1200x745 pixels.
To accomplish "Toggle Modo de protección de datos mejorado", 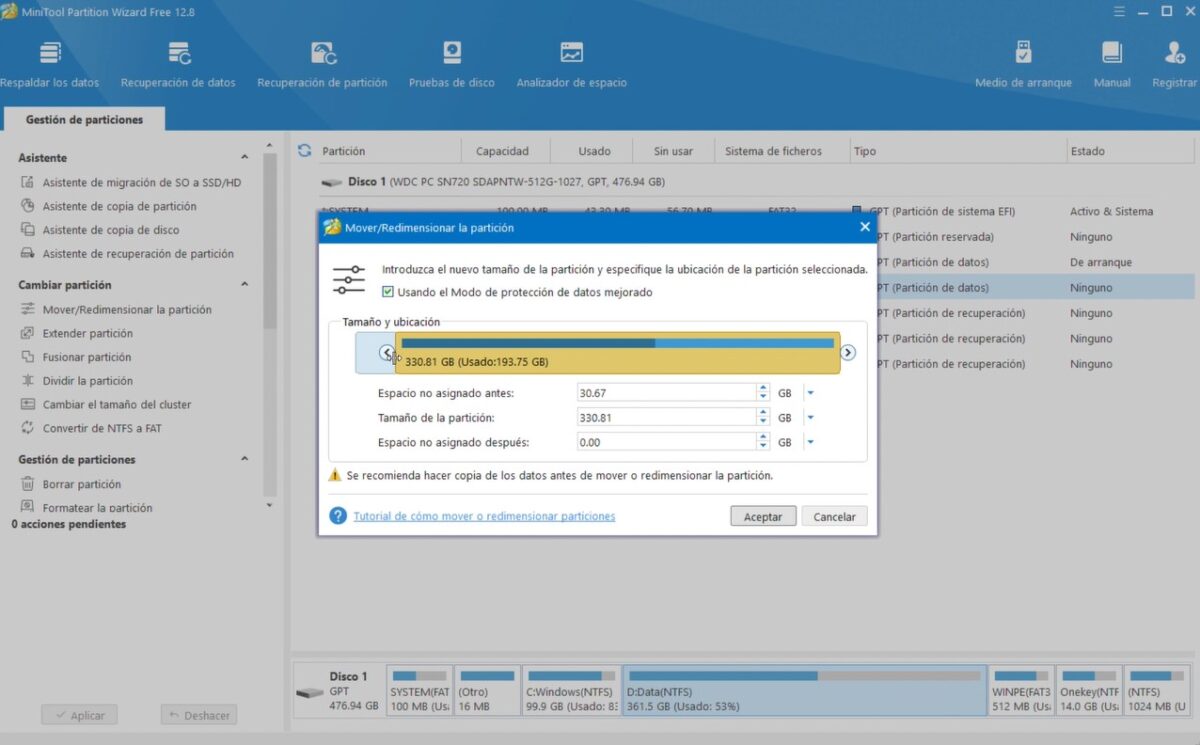I will [388, 292].
